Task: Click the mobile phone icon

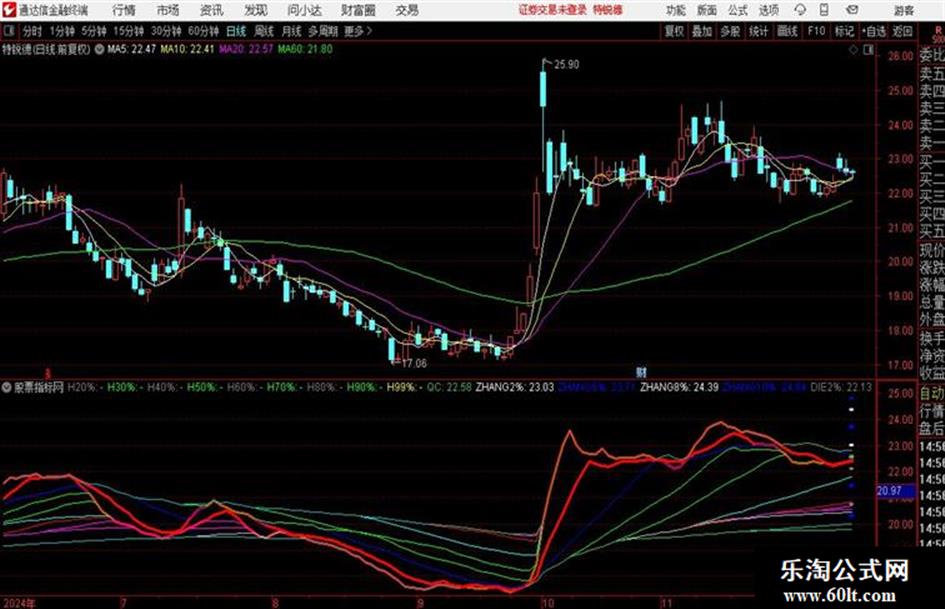Action: (824, 10)
